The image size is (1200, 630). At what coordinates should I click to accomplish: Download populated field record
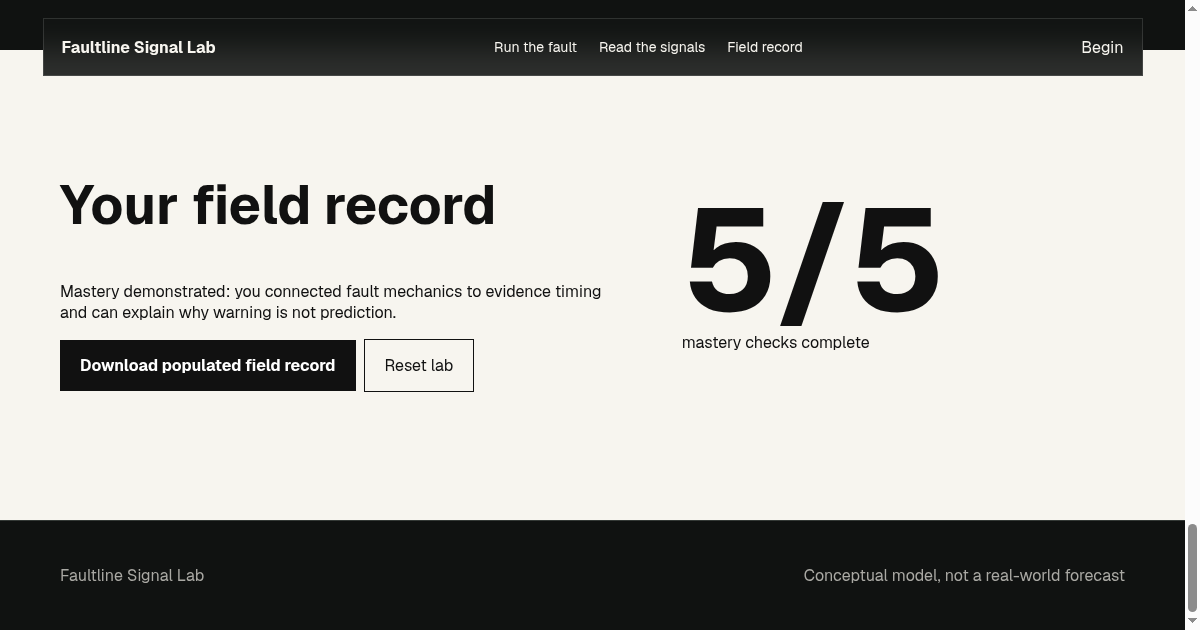(x=208, y=365)
